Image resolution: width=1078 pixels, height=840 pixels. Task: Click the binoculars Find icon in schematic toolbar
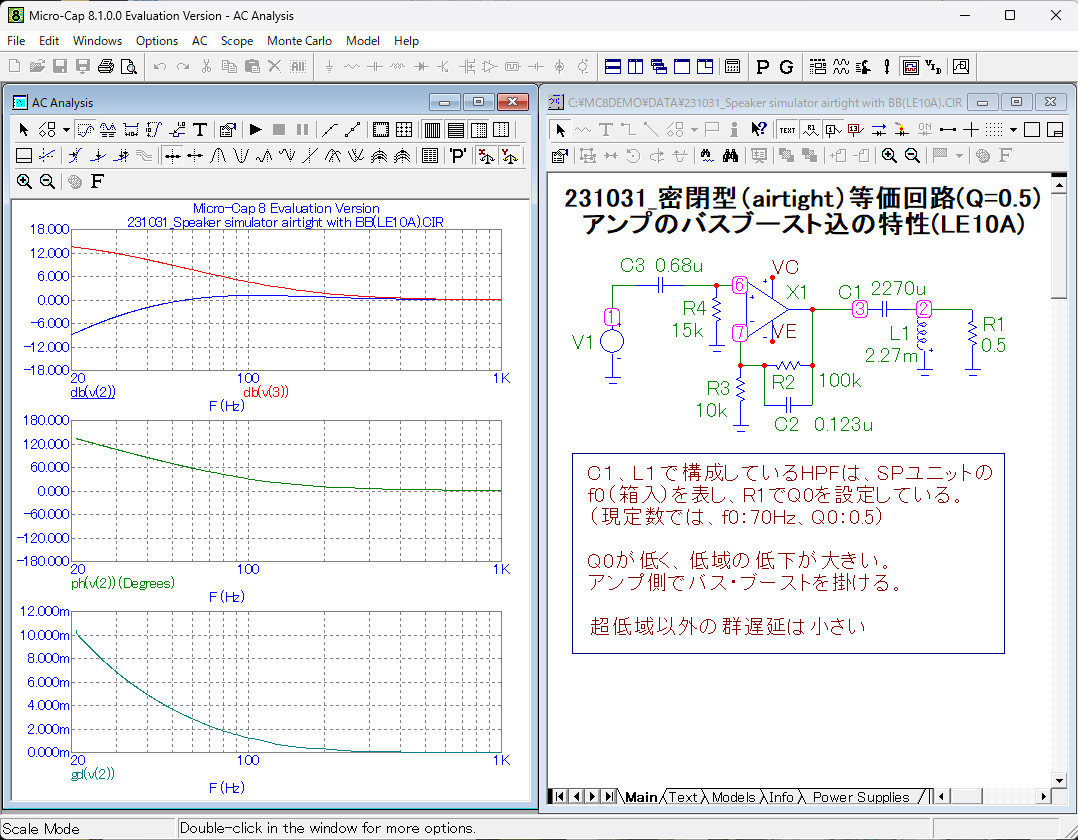point(731,155)
